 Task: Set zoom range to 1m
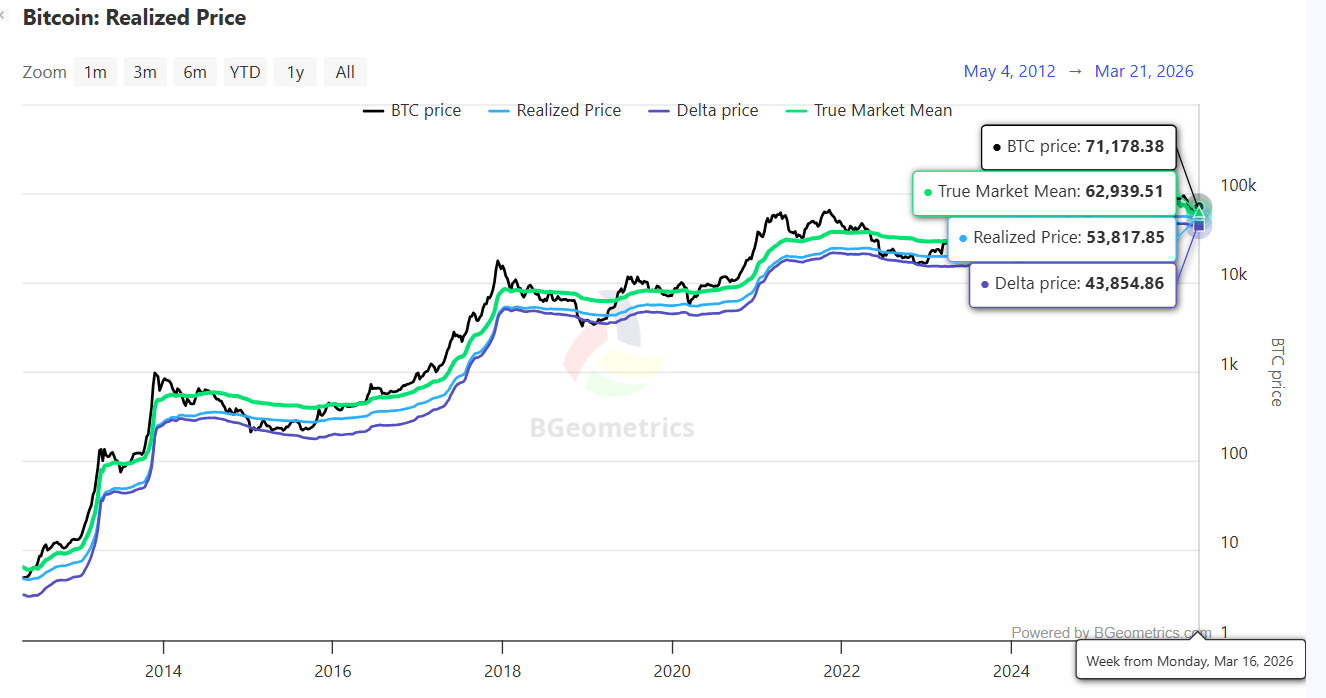point(95,72)
